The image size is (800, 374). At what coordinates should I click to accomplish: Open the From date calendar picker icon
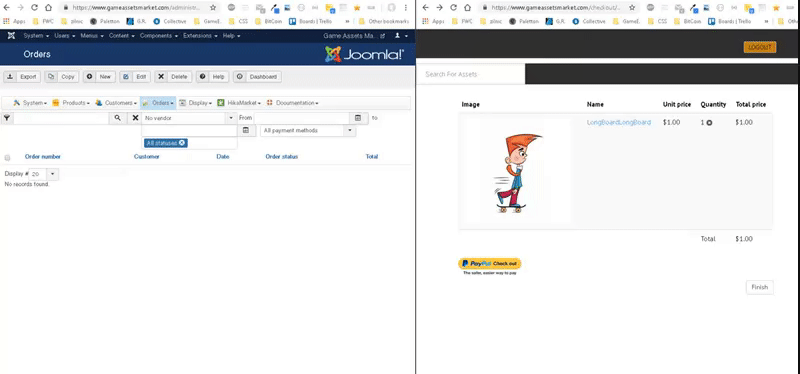pos(358,118)
